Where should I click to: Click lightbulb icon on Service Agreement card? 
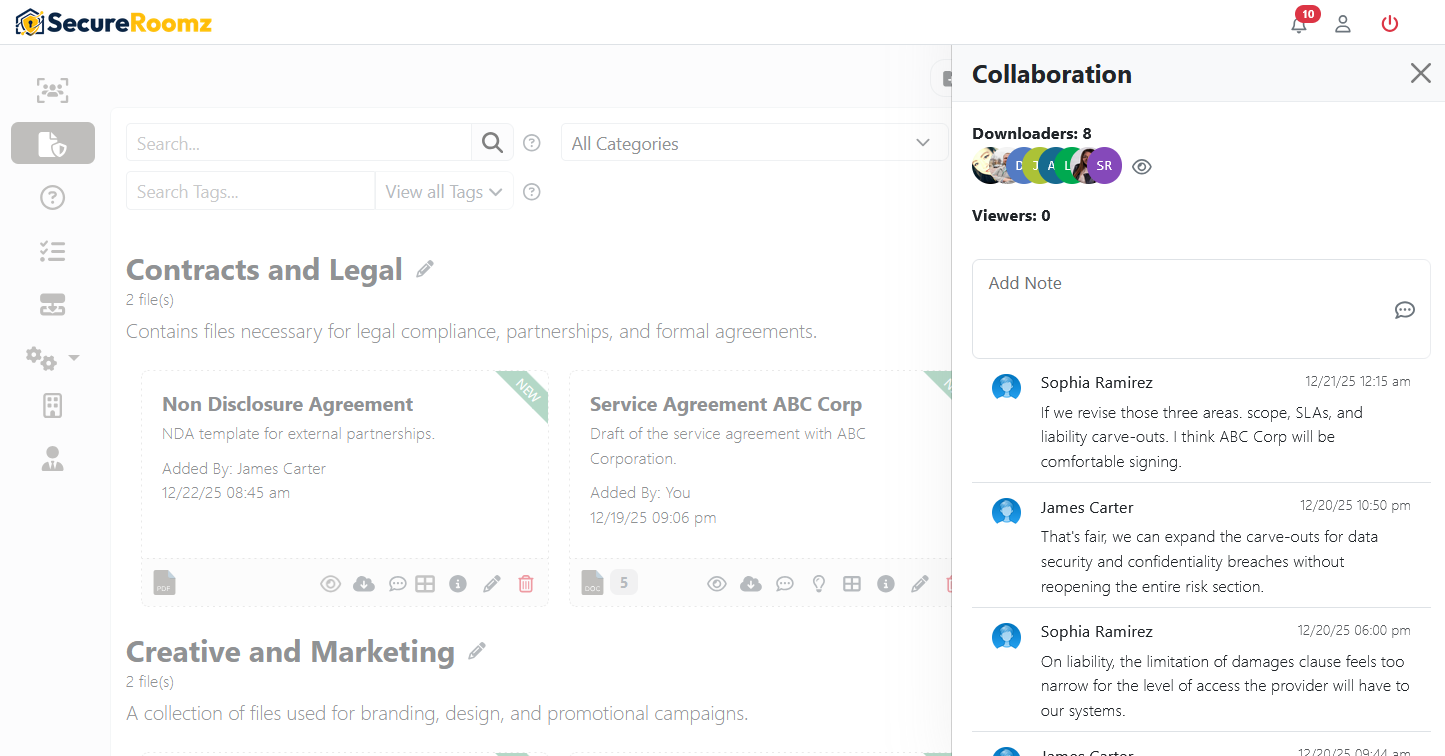[819, 584]
